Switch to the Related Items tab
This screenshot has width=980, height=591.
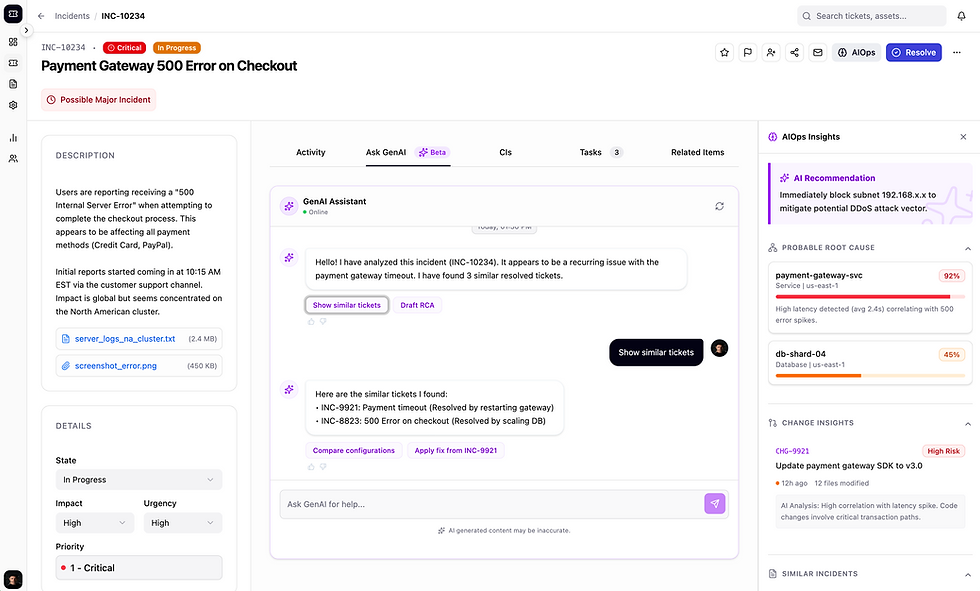[x=698, y=152]
